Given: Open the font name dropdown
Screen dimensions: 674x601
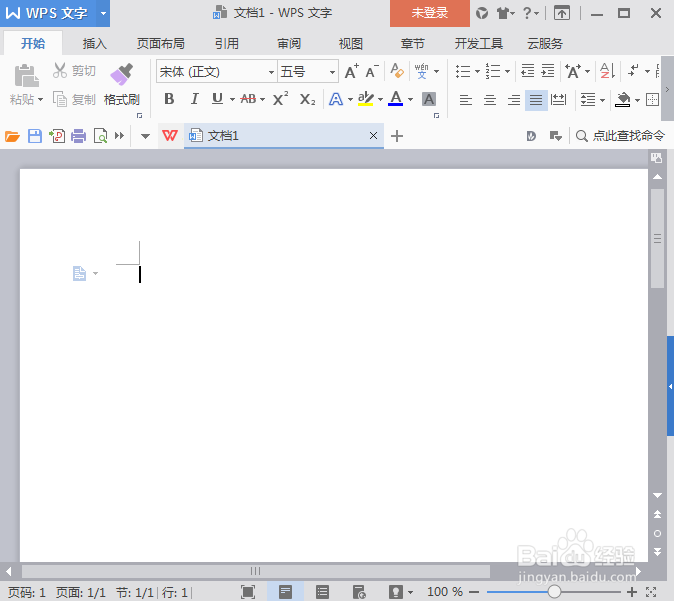Looking at the screenshot, I should coord(271,72).
